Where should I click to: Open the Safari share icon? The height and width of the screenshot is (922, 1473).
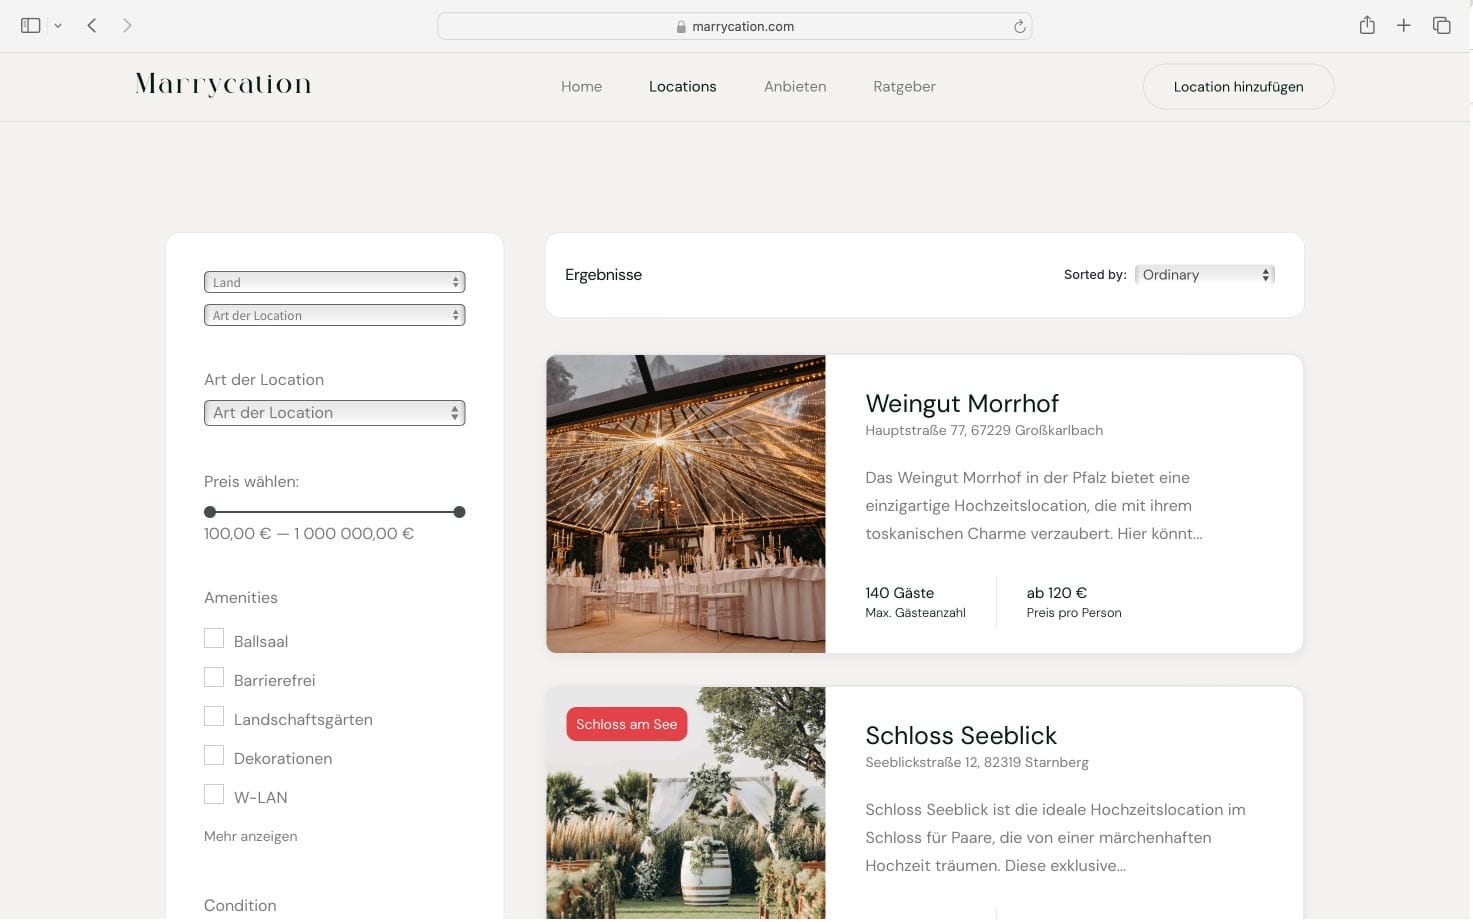pos(1367,26)
